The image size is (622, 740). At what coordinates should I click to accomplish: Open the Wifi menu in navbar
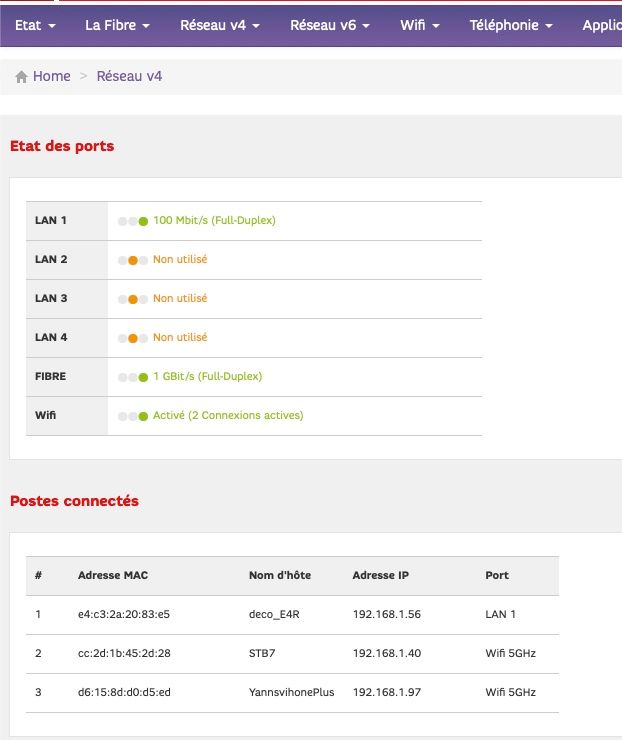click(419, 25)
